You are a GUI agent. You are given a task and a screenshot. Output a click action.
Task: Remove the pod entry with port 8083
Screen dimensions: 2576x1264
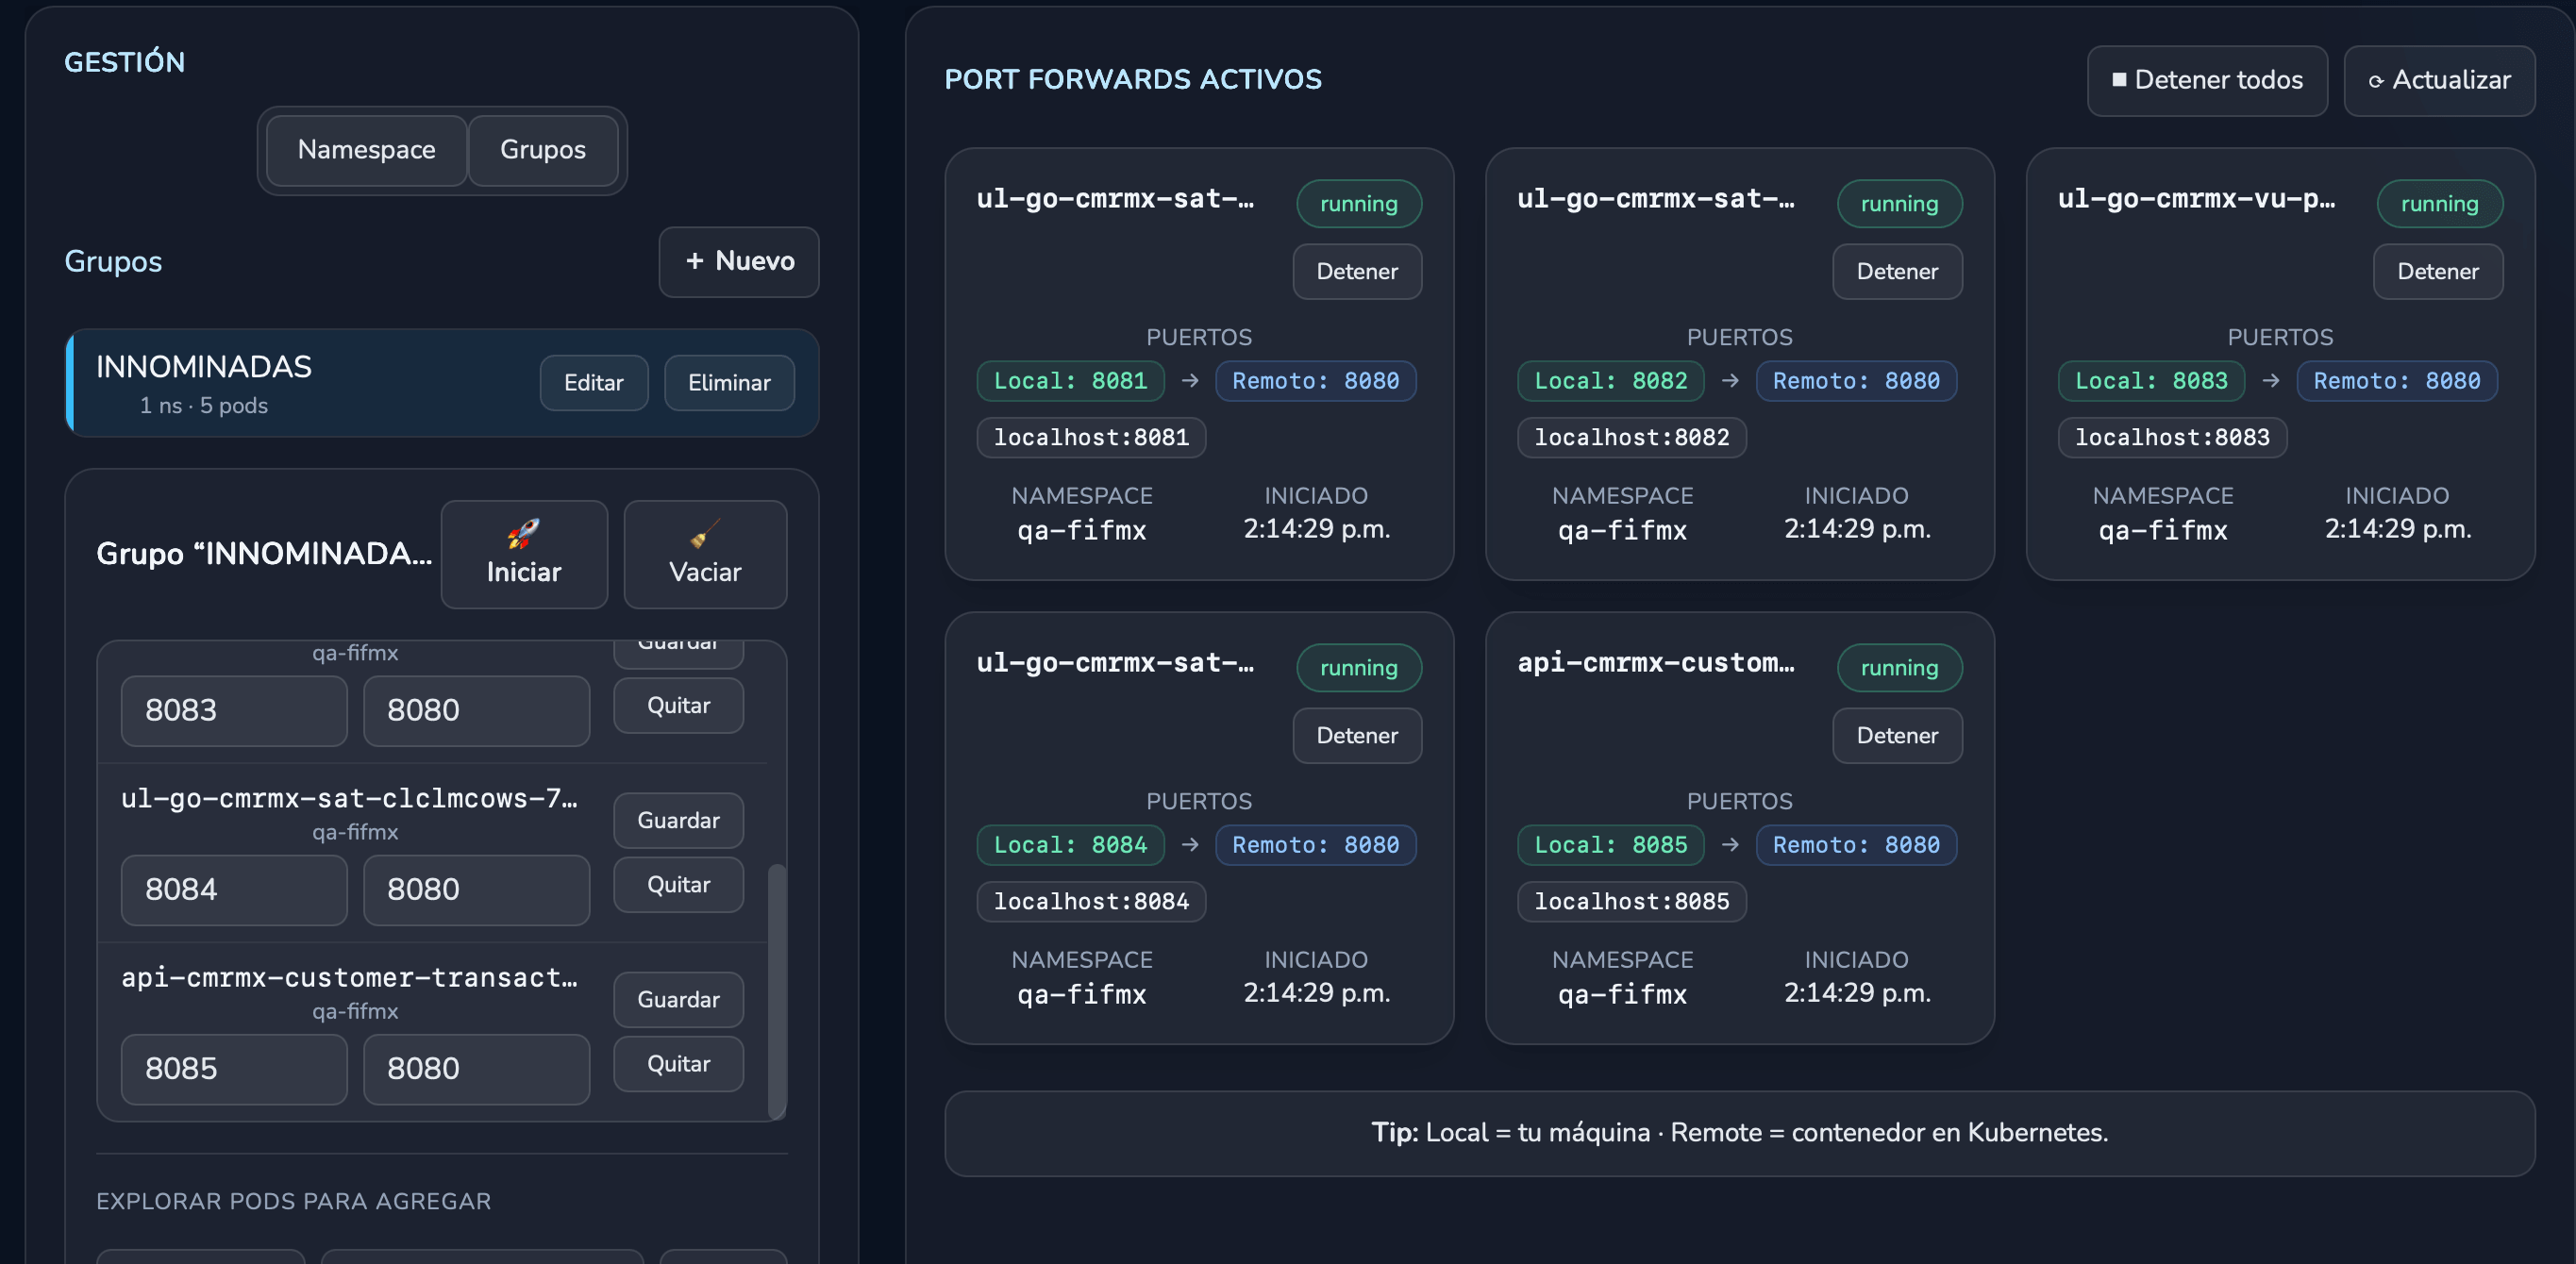tap(678, 706)
